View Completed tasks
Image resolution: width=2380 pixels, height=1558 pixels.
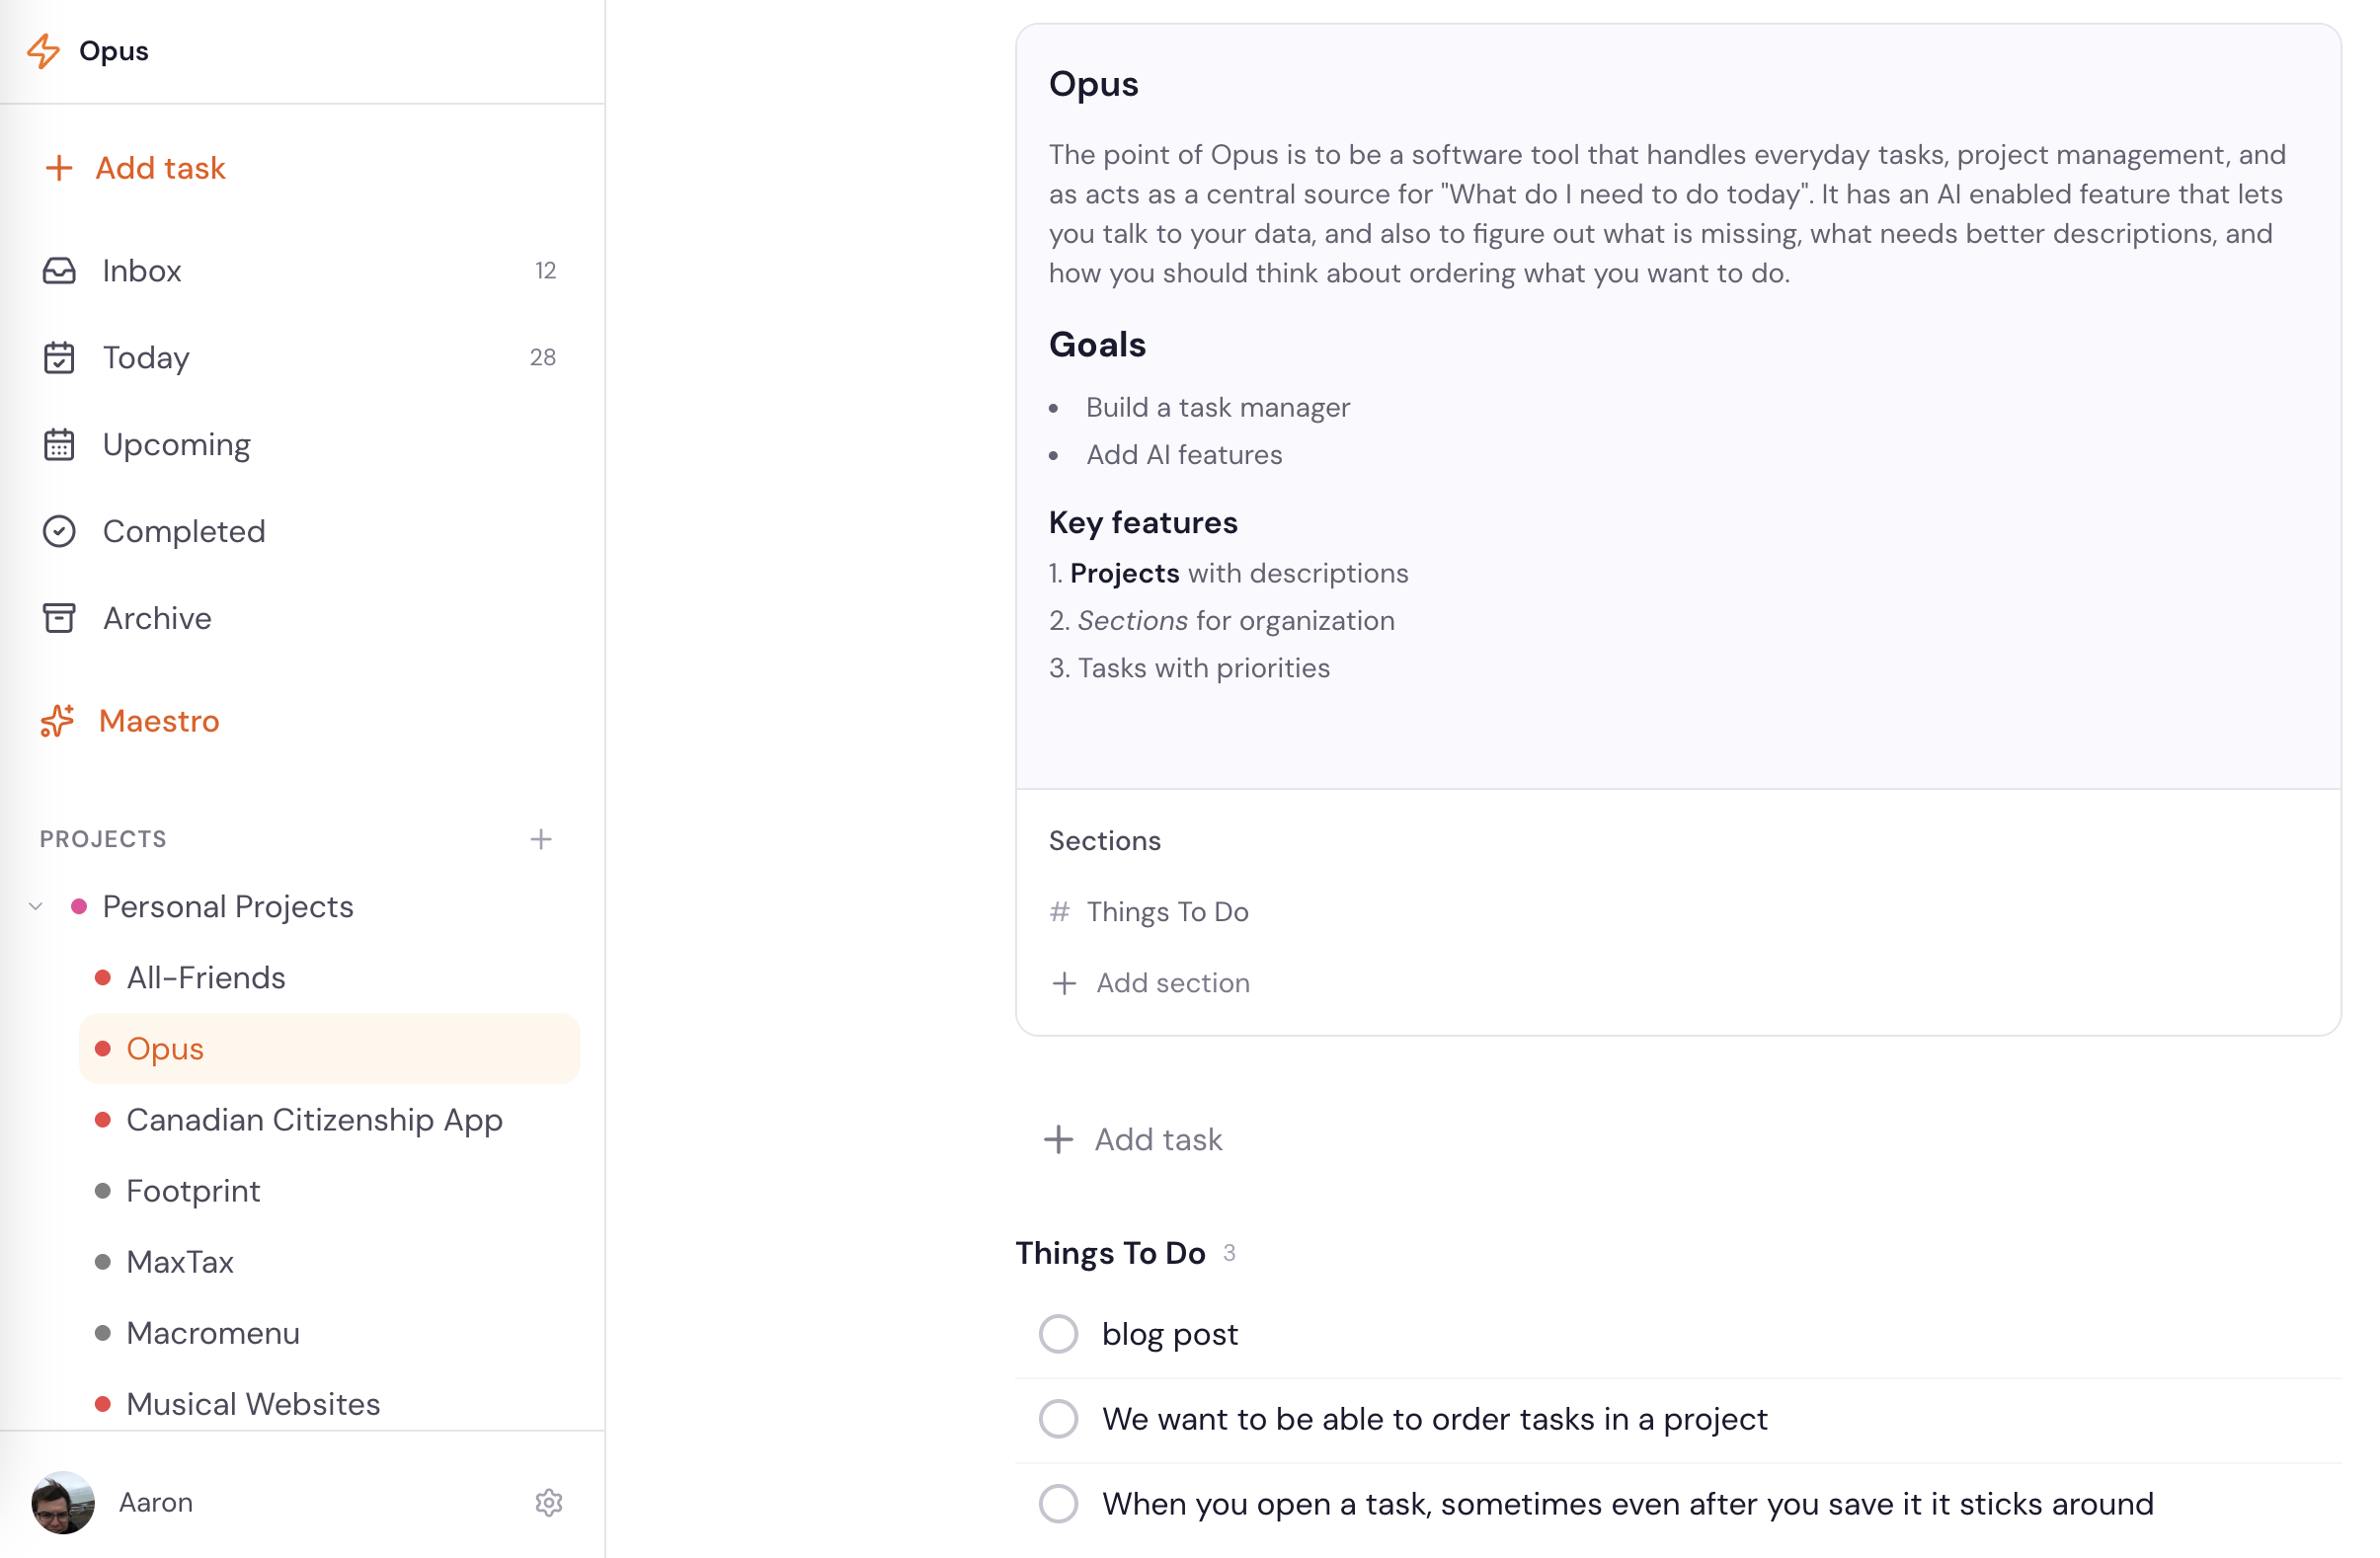point(184,531)
